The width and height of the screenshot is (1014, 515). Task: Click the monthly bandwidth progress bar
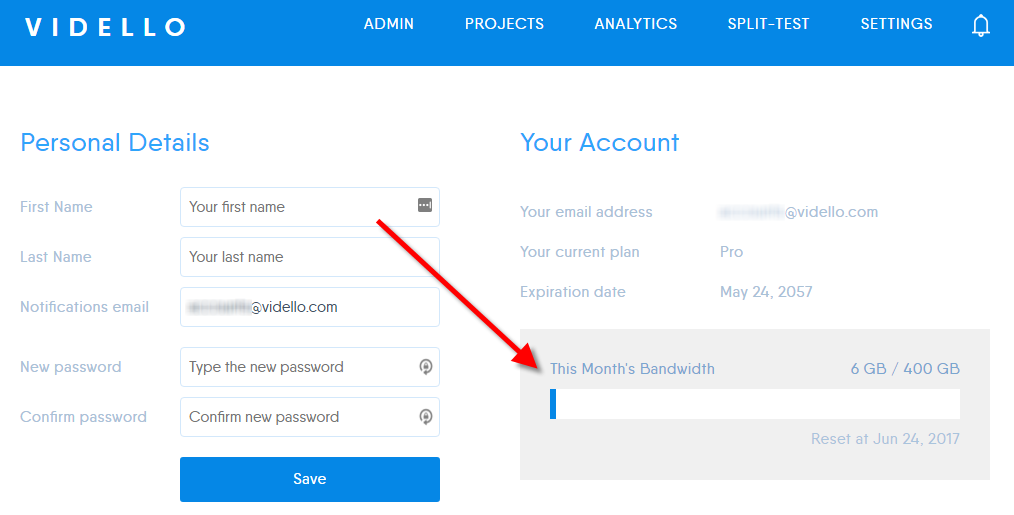[x=755, y=404]
